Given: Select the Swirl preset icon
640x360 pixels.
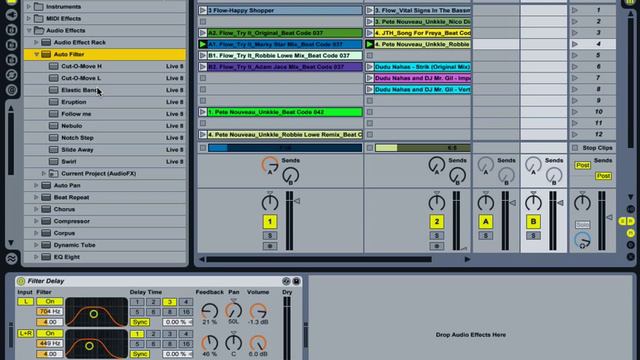Looking at the screenshot, I should point(53,162).
